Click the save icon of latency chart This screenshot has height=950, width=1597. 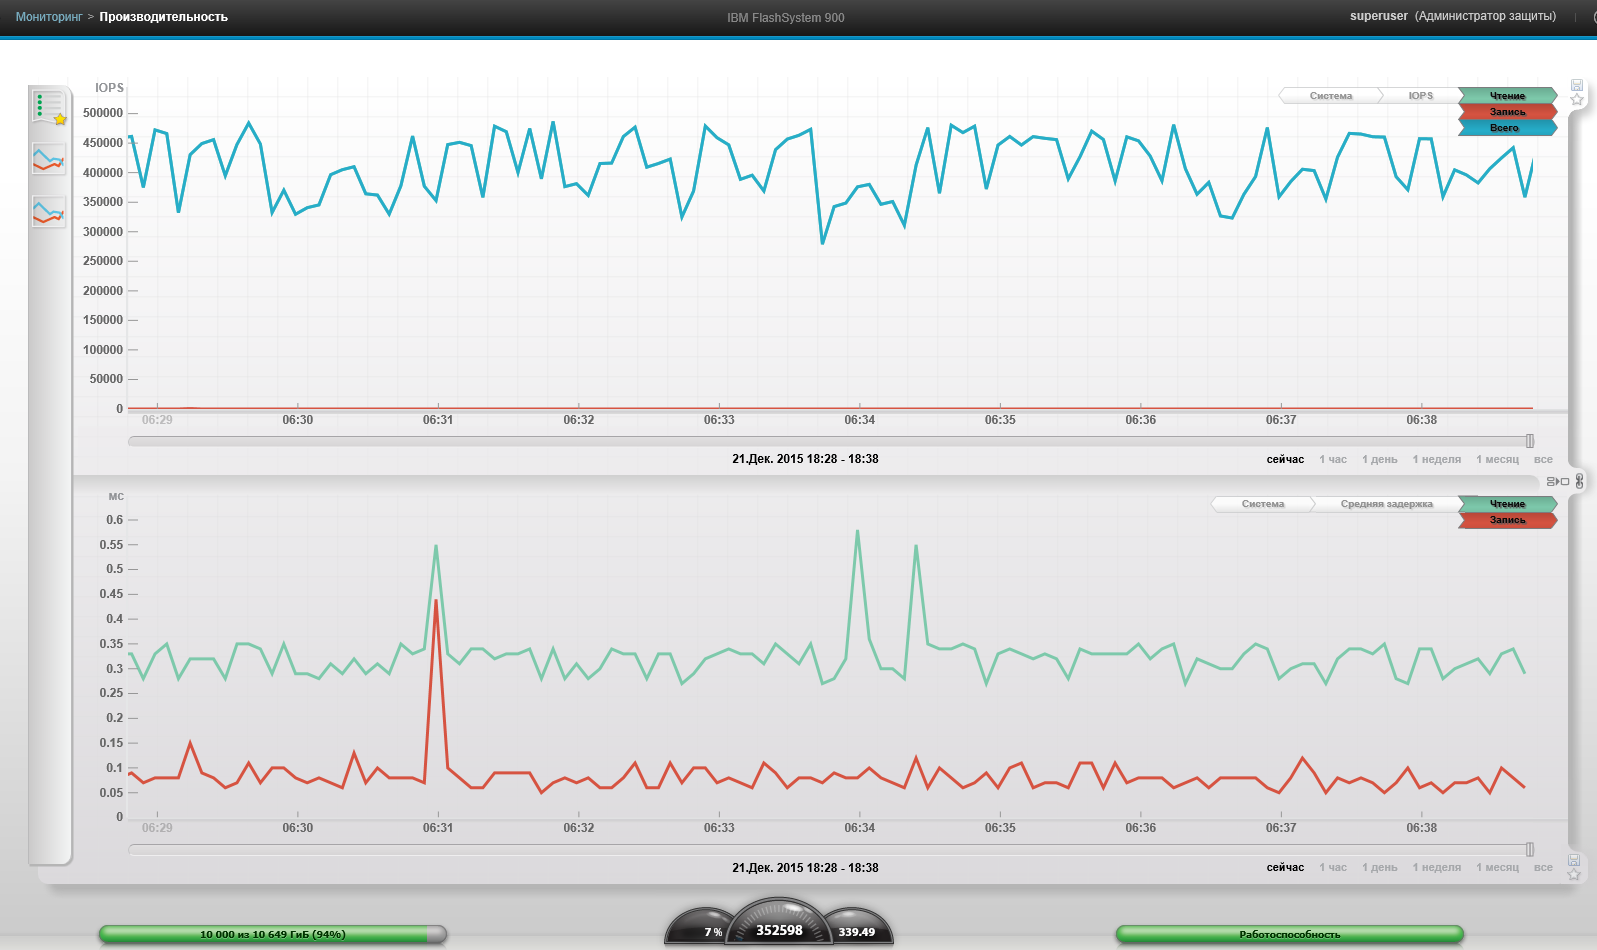click(1574, 860)
